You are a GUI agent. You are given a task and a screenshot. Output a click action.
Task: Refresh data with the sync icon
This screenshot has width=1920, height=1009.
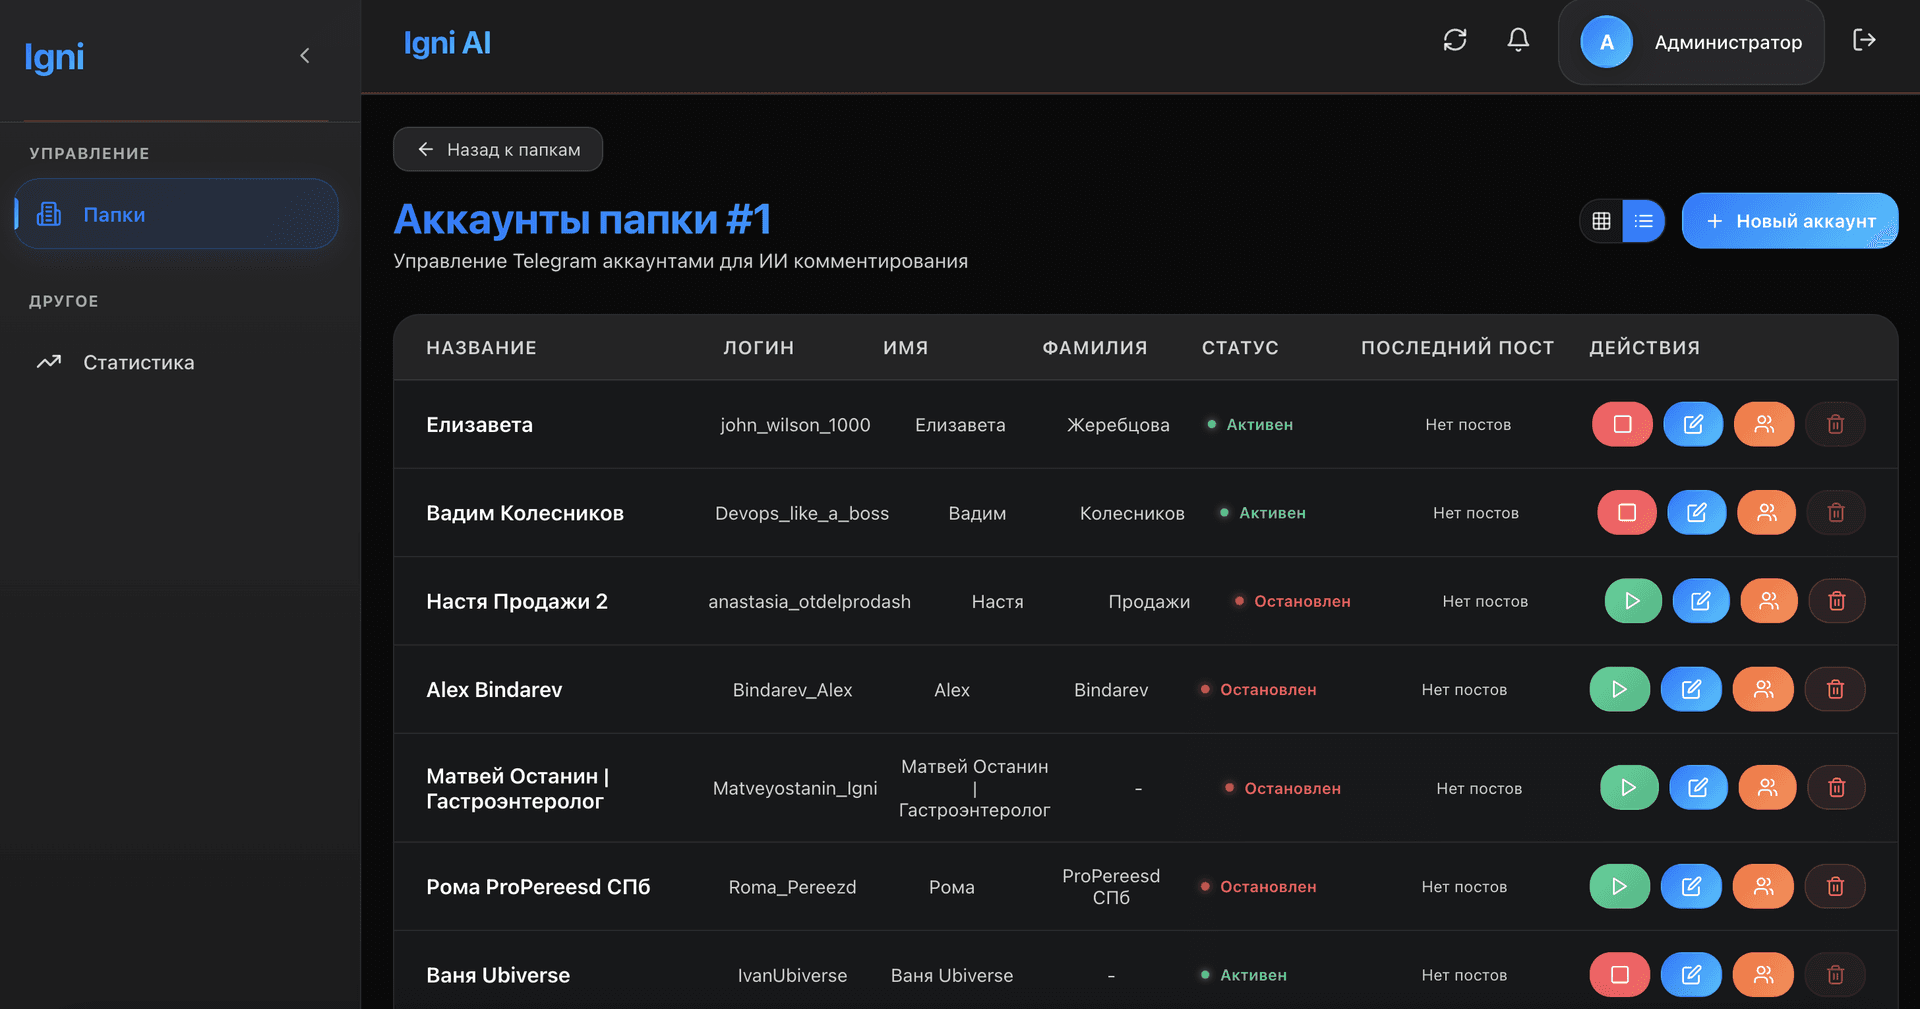1455,40
